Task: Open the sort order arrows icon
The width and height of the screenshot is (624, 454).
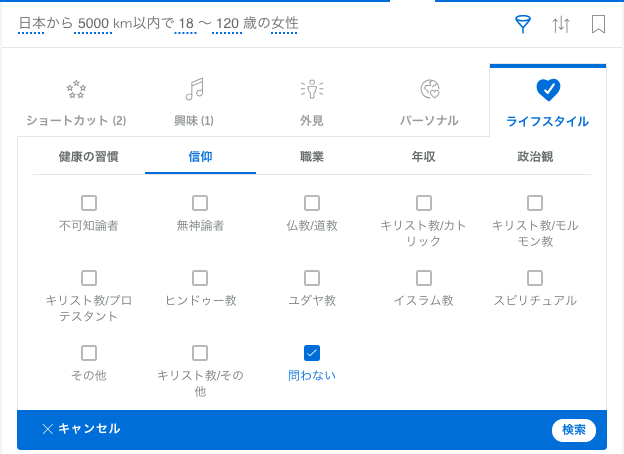Action: [561, 24]
